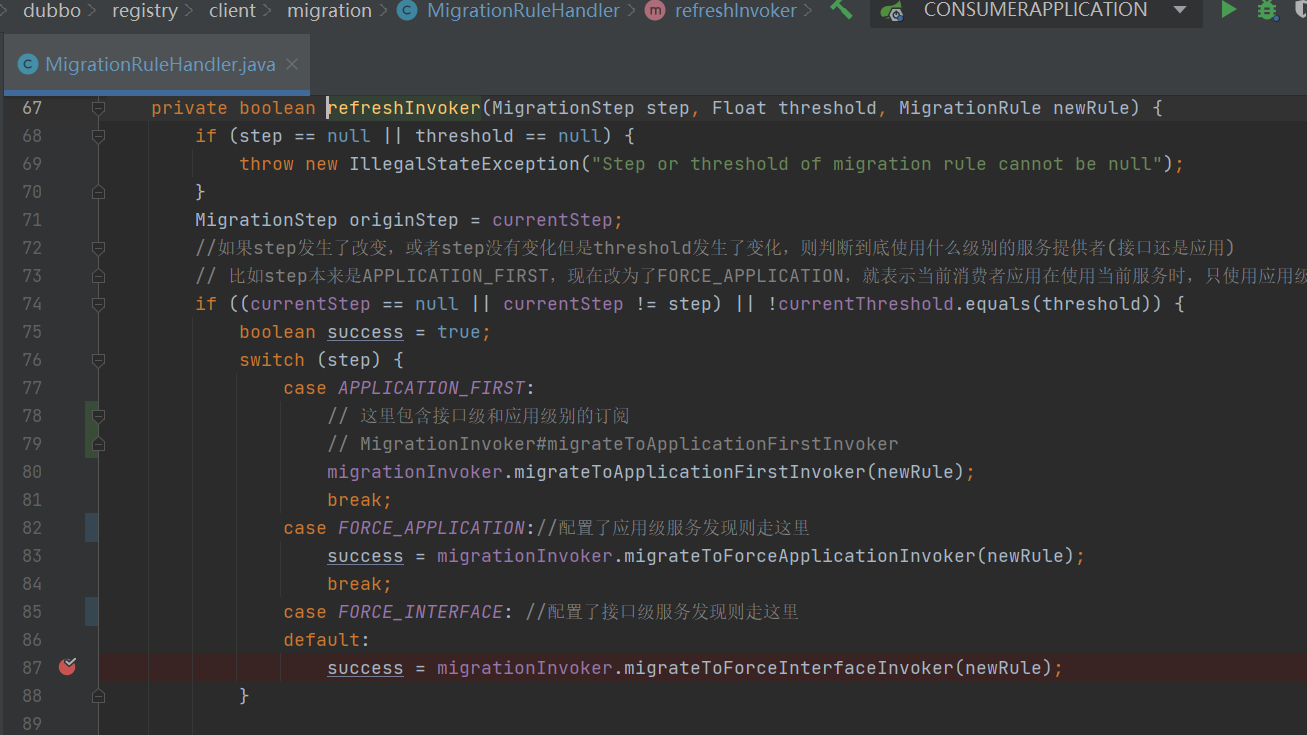
Task: Click the class icon before MigrationRuleHandler breadcrumb
Action: [x=407, y=11]
